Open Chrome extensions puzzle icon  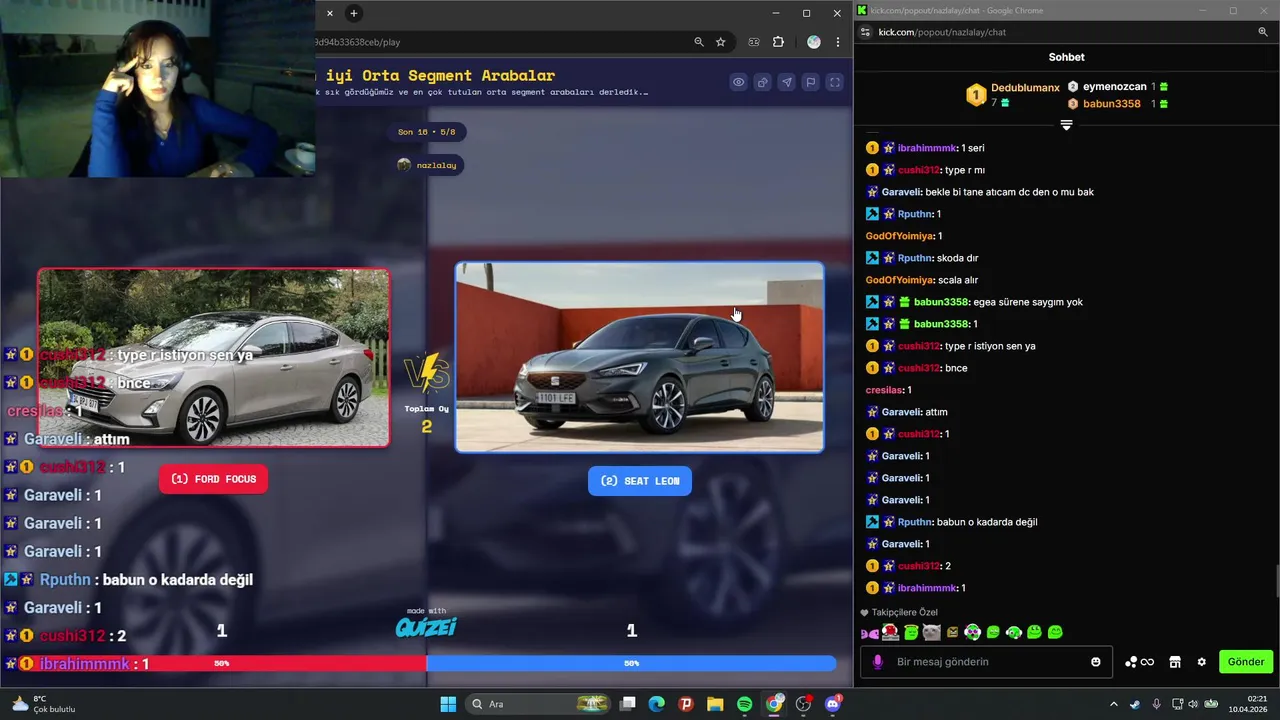[778, 42]
